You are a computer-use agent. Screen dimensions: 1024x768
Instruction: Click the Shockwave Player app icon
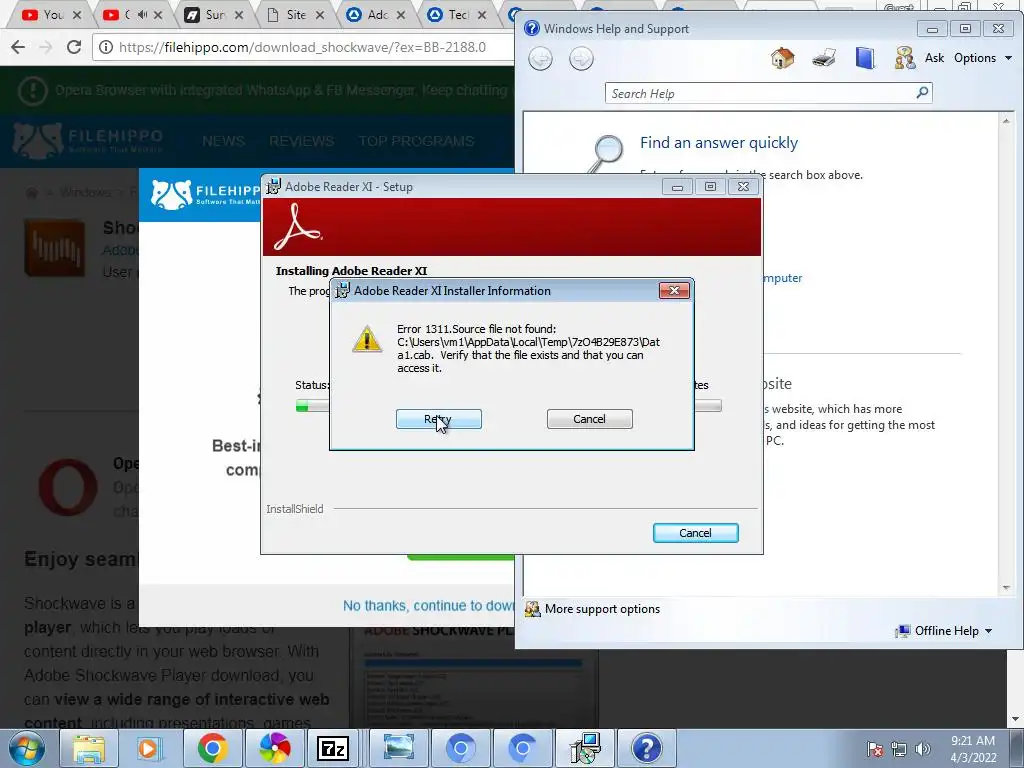coord(55,248)
